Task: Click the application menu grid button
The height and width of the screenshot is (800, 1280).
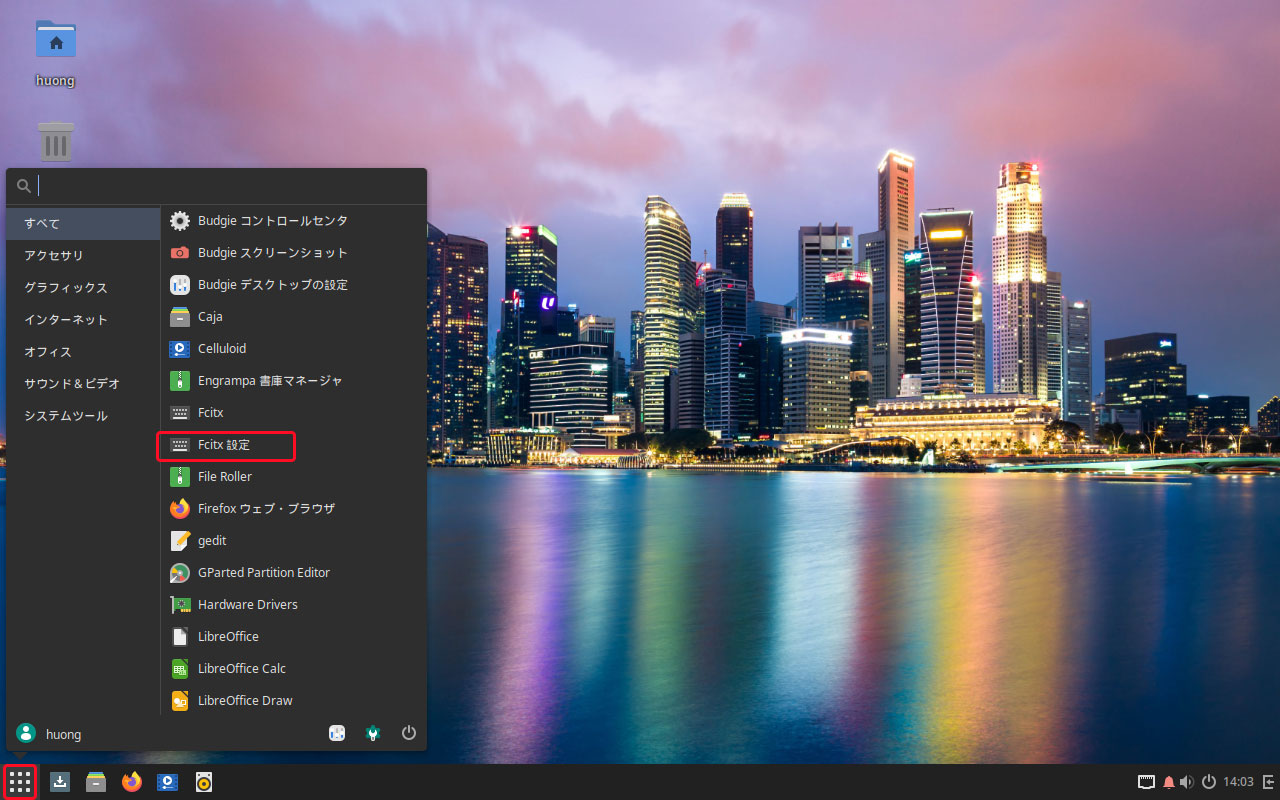Action: 20,782
